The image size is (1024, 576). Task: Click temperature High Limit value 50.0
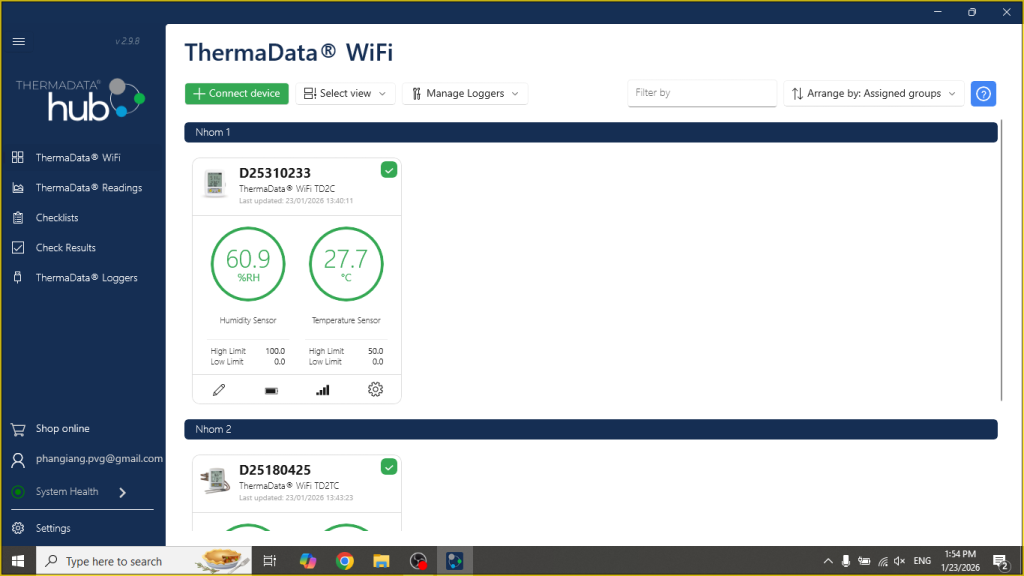pos(376,351)
